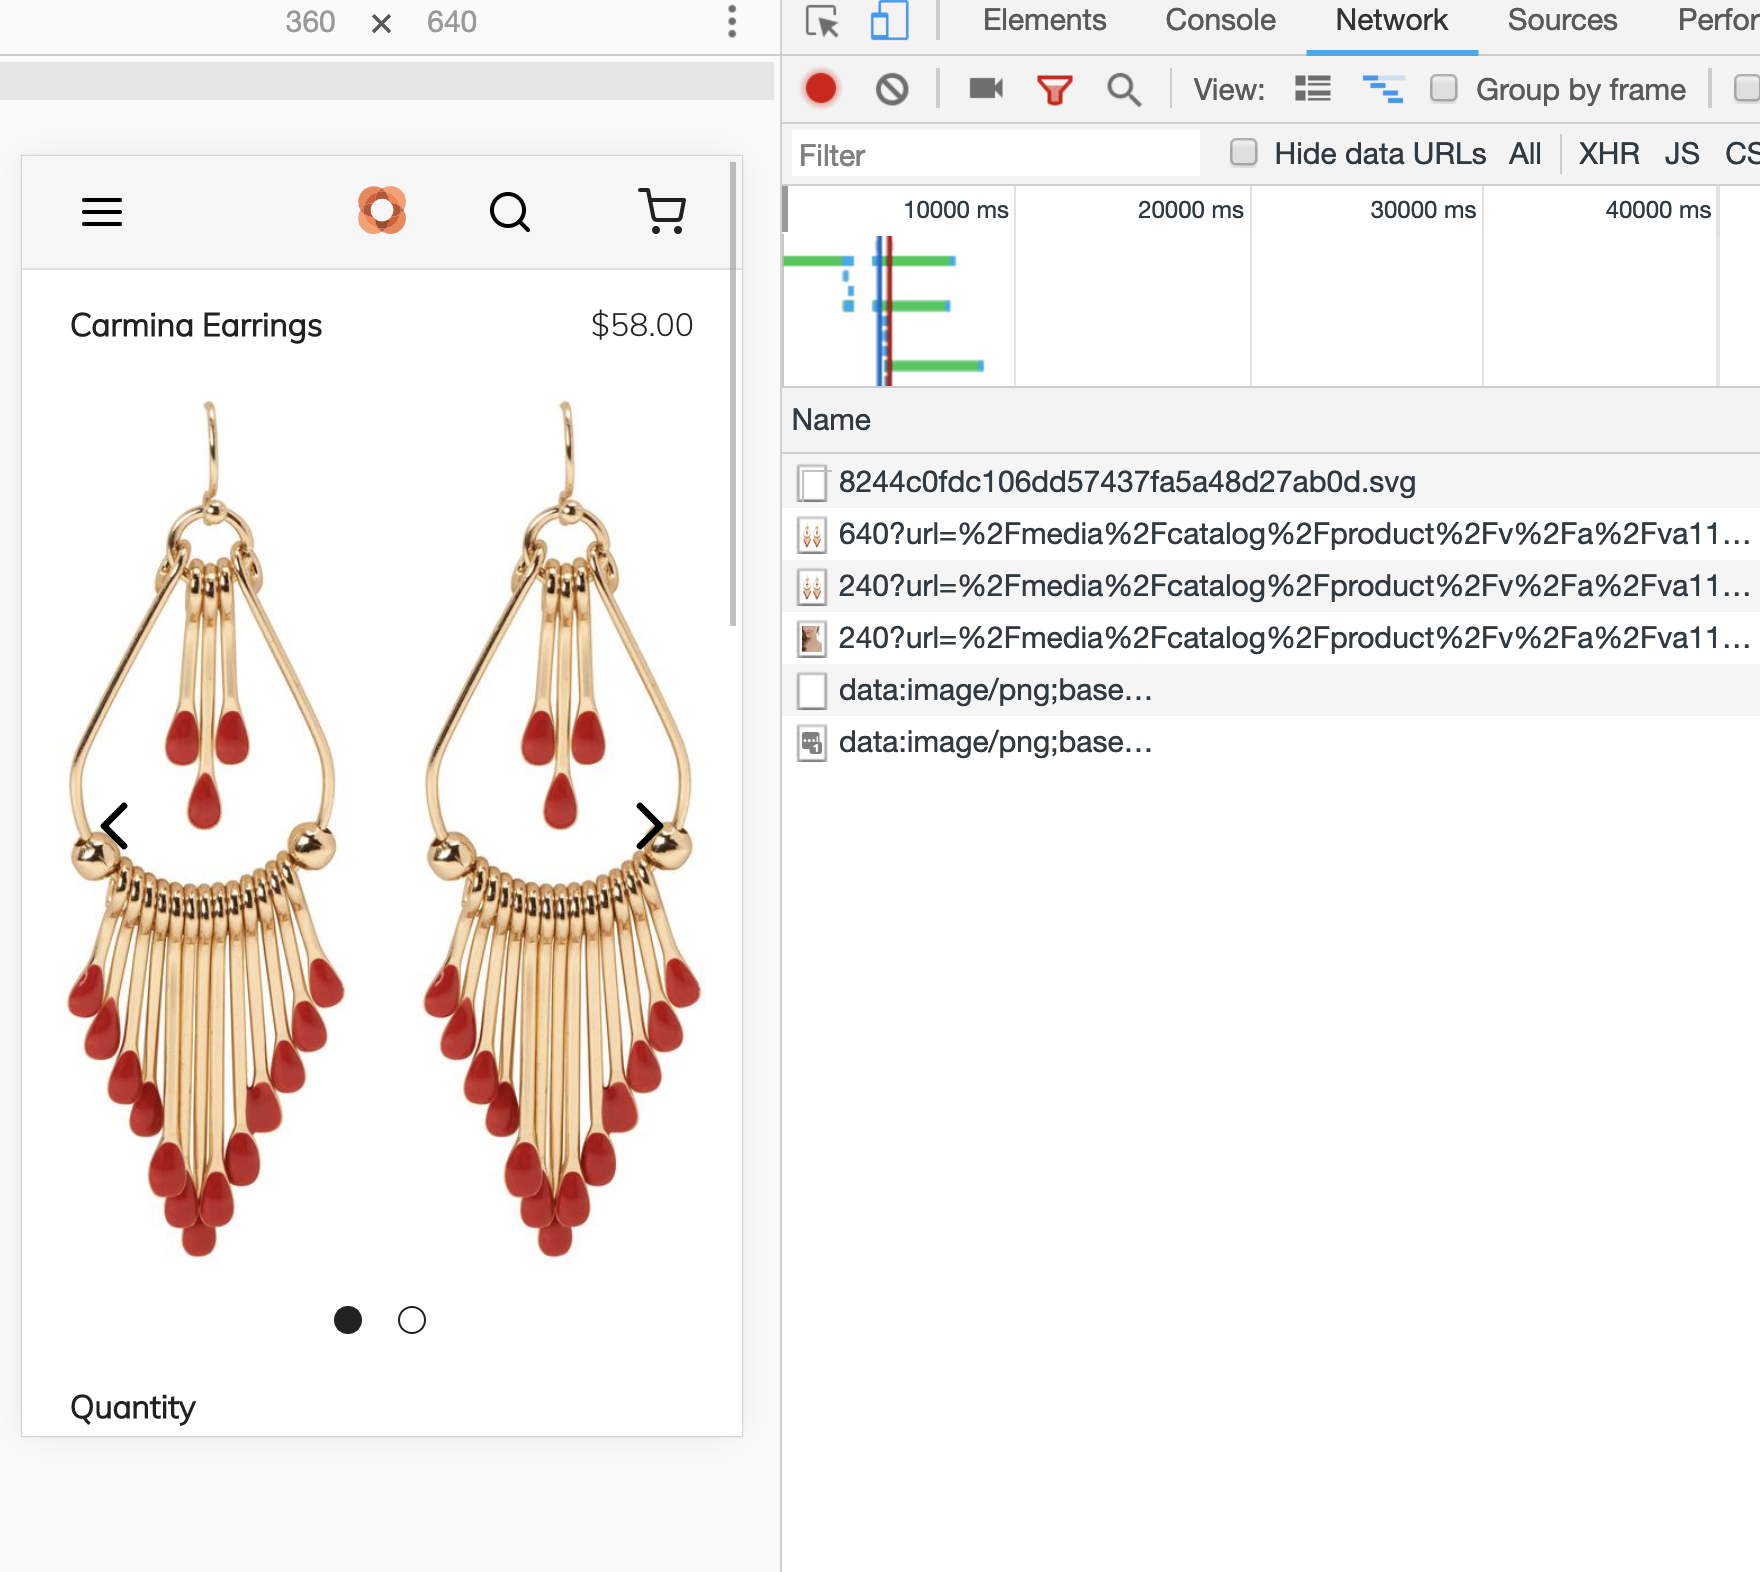Show overview waterfall view icon
This screenshot has width=1760, height=1572.
pos(1383,89)
